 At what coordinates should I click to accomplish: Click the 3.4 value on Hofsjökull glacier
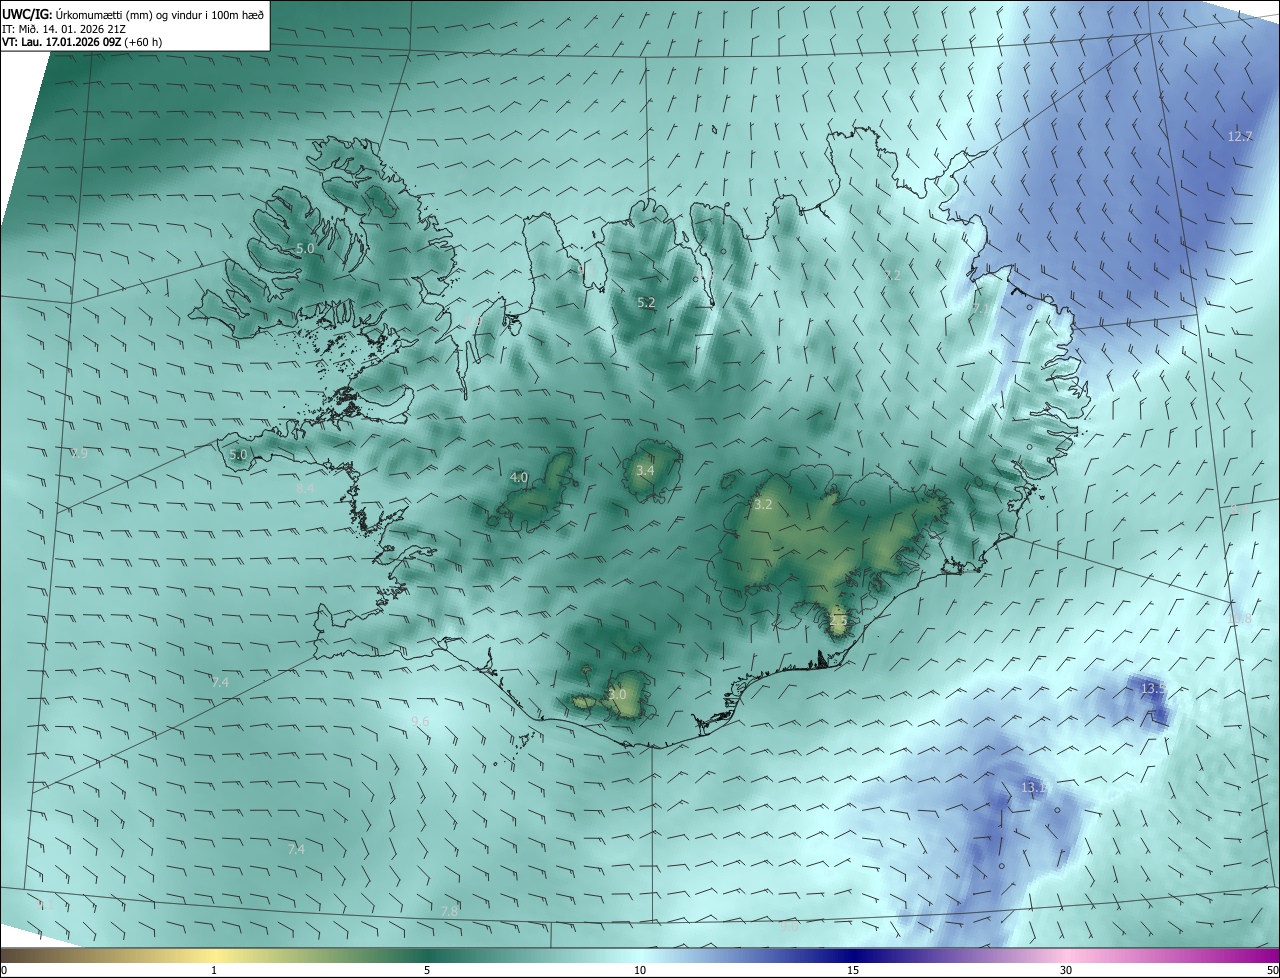(x=645, y=470)
